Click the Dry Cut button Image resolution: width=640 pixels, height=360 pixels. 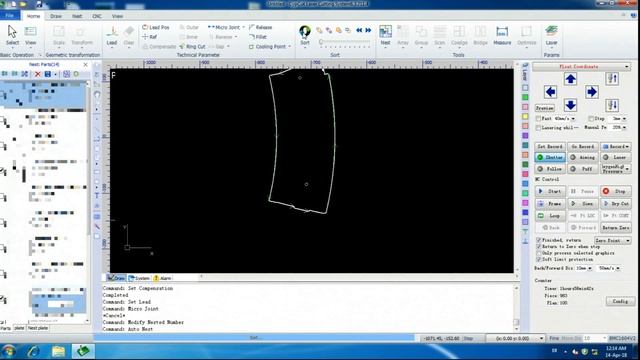tap(616, 203)
